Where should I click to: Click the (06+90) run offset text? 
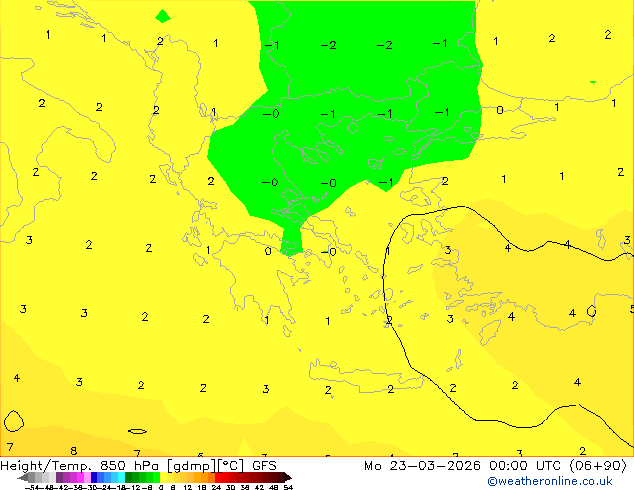tap(598, 466)
